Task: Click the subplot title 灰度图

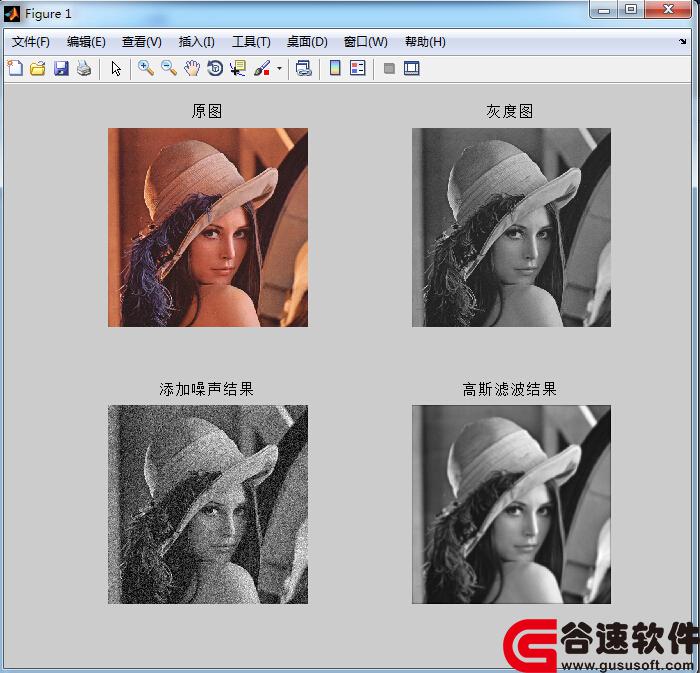Action: 509,111
